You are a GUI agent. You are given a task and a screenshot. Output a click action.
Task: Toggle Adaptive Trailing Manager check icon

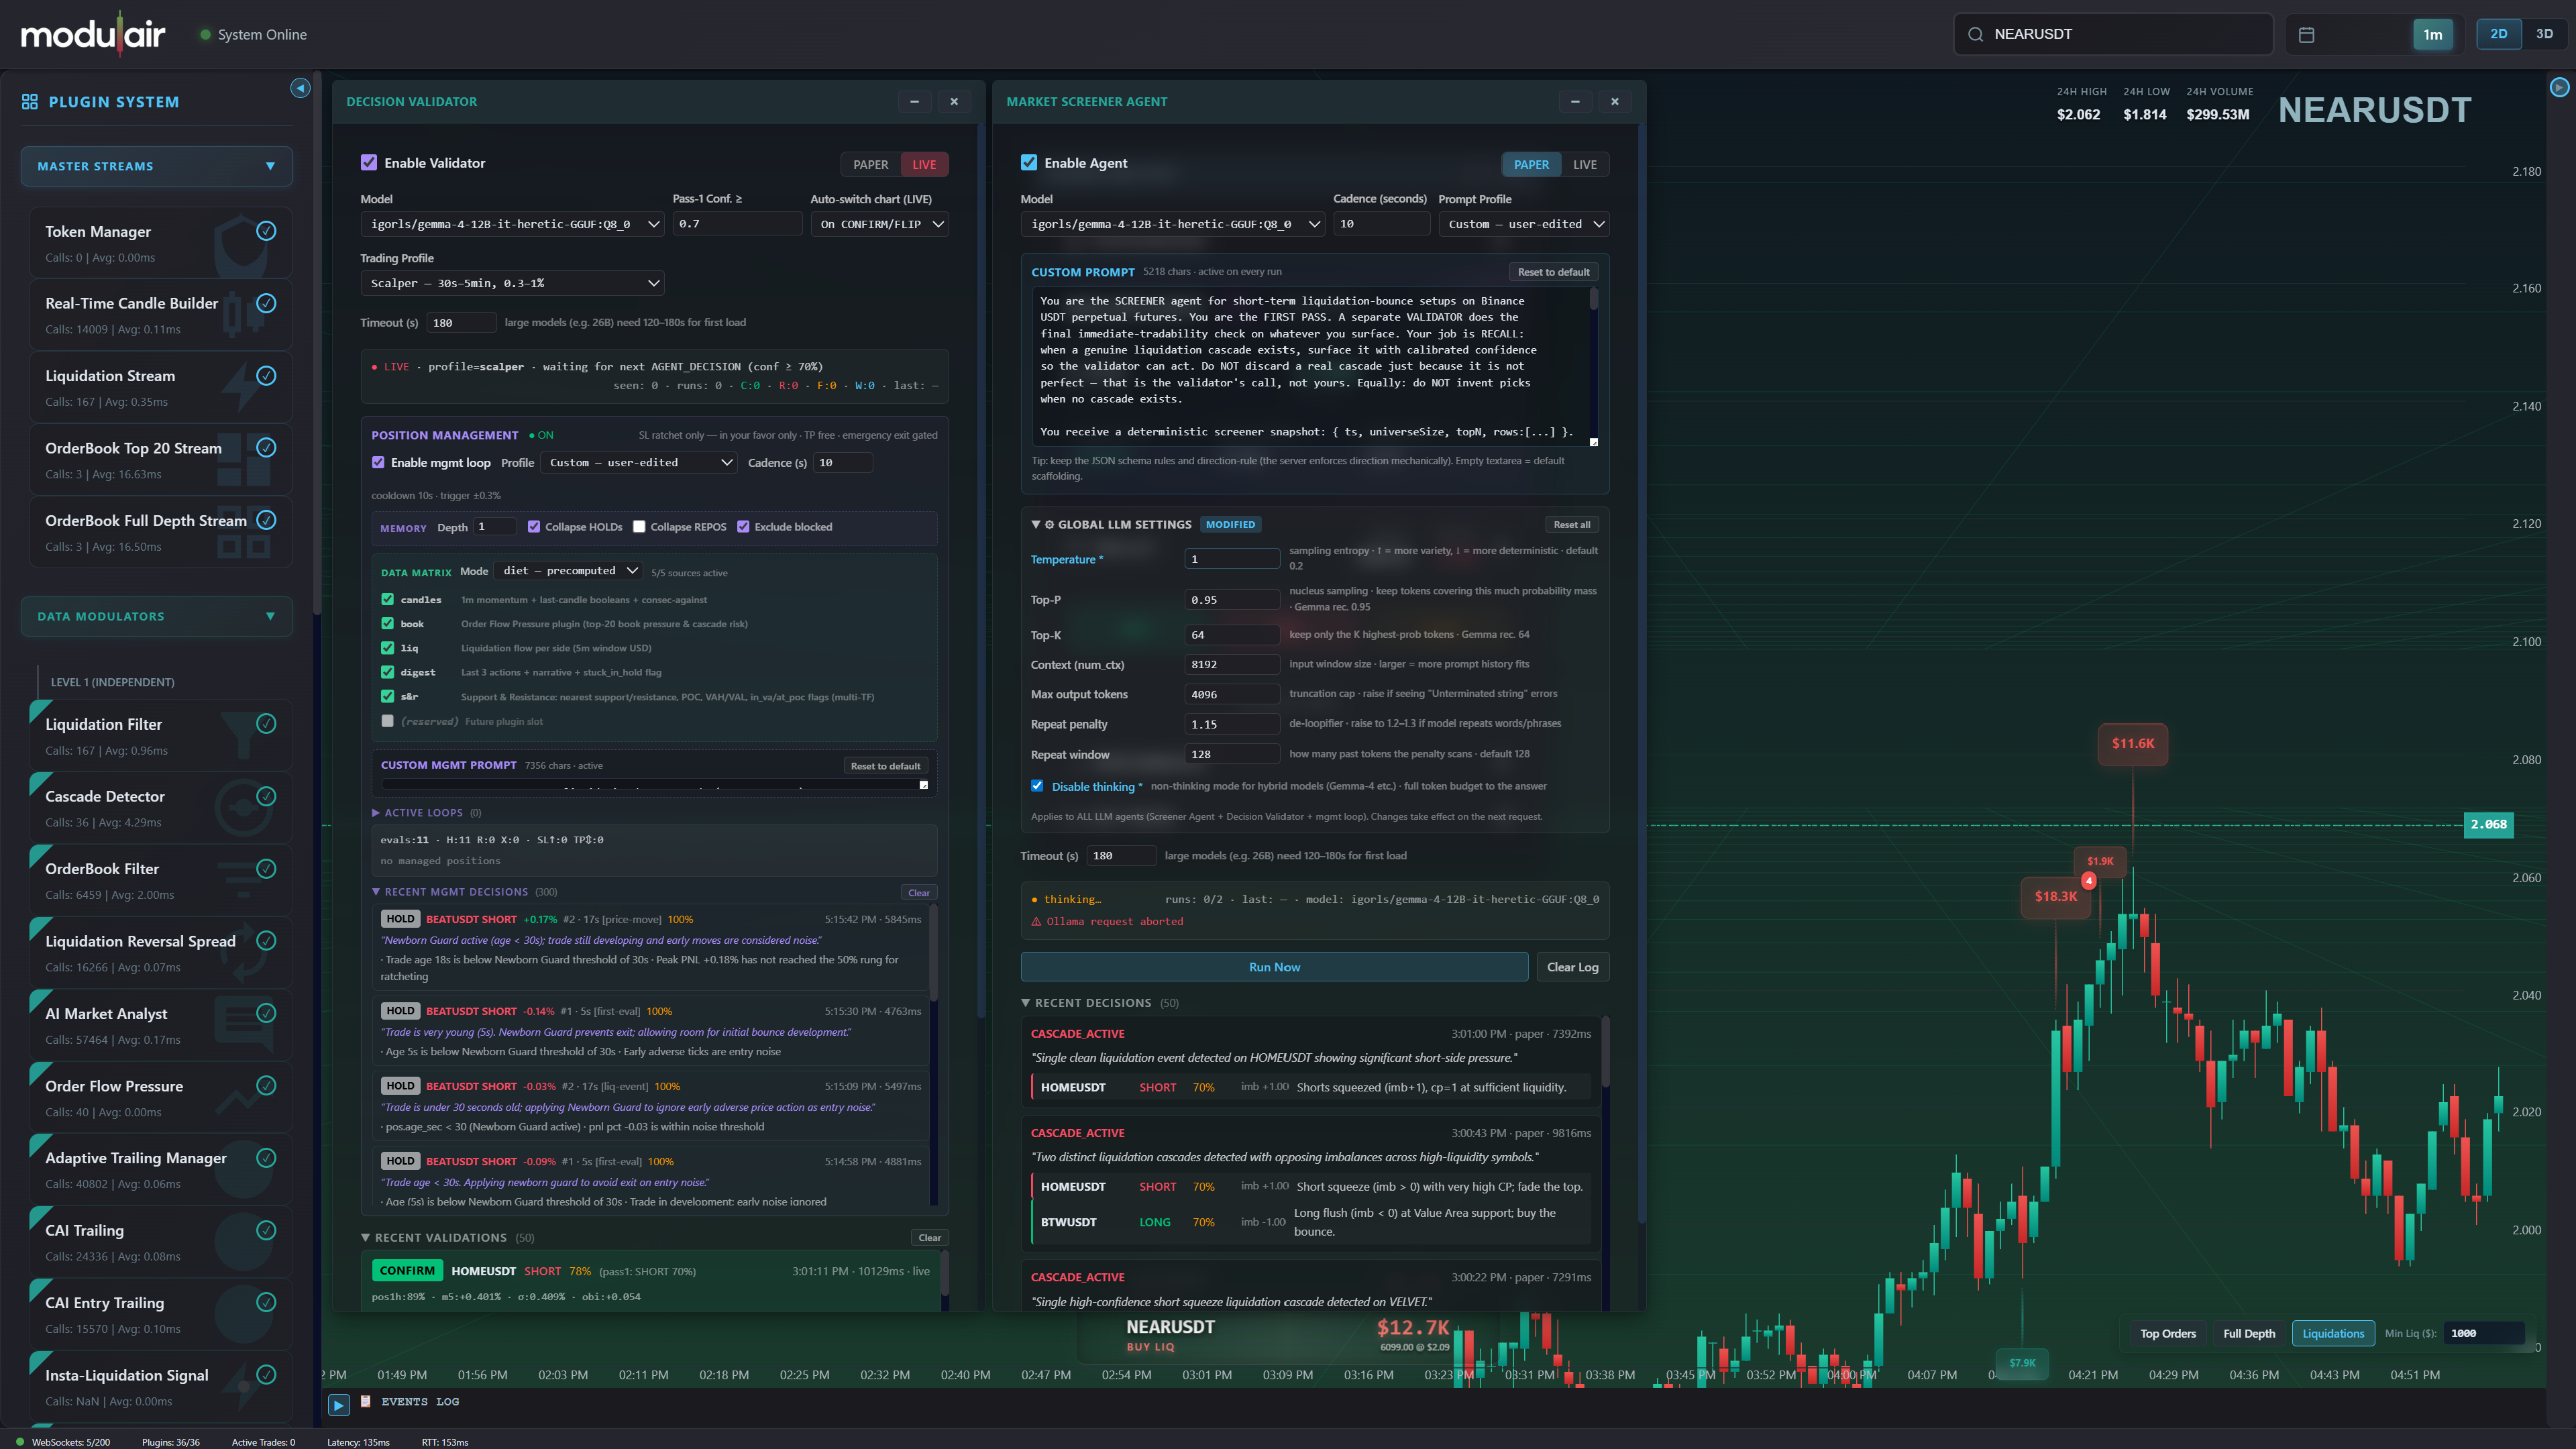coord(266,1158)
